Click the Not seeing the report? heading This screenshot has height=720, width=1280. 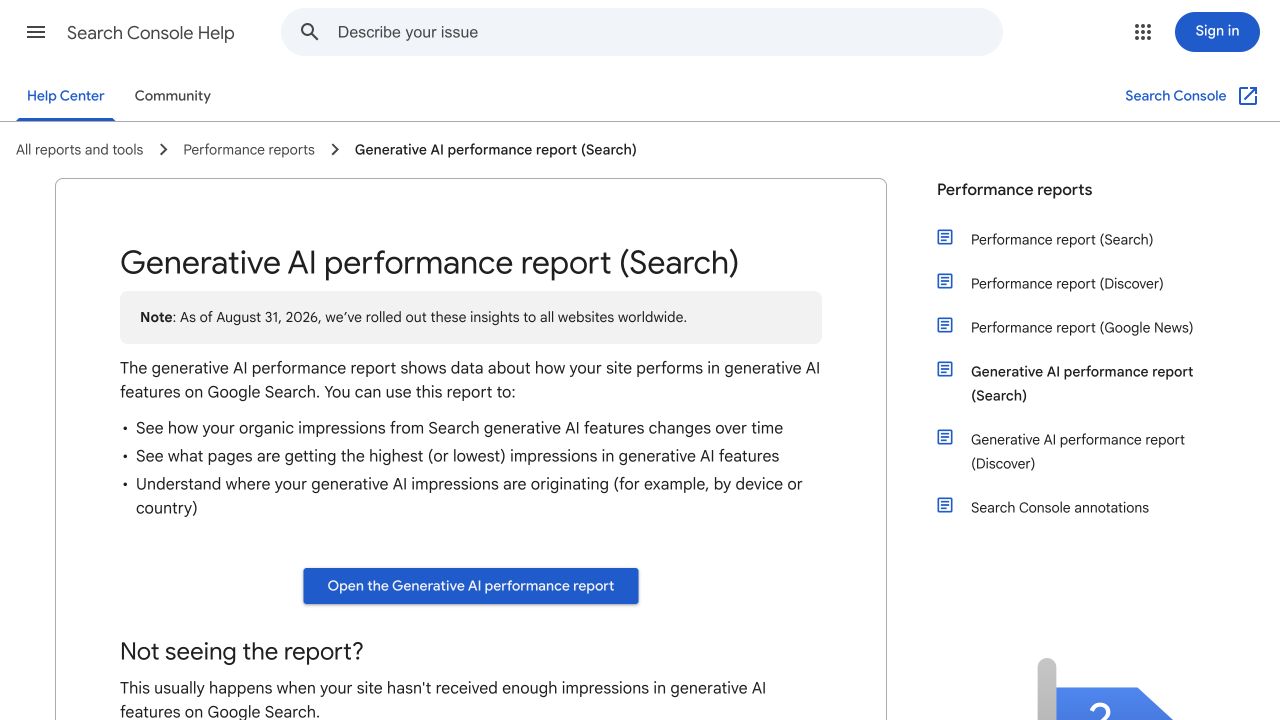pos(241,652)
